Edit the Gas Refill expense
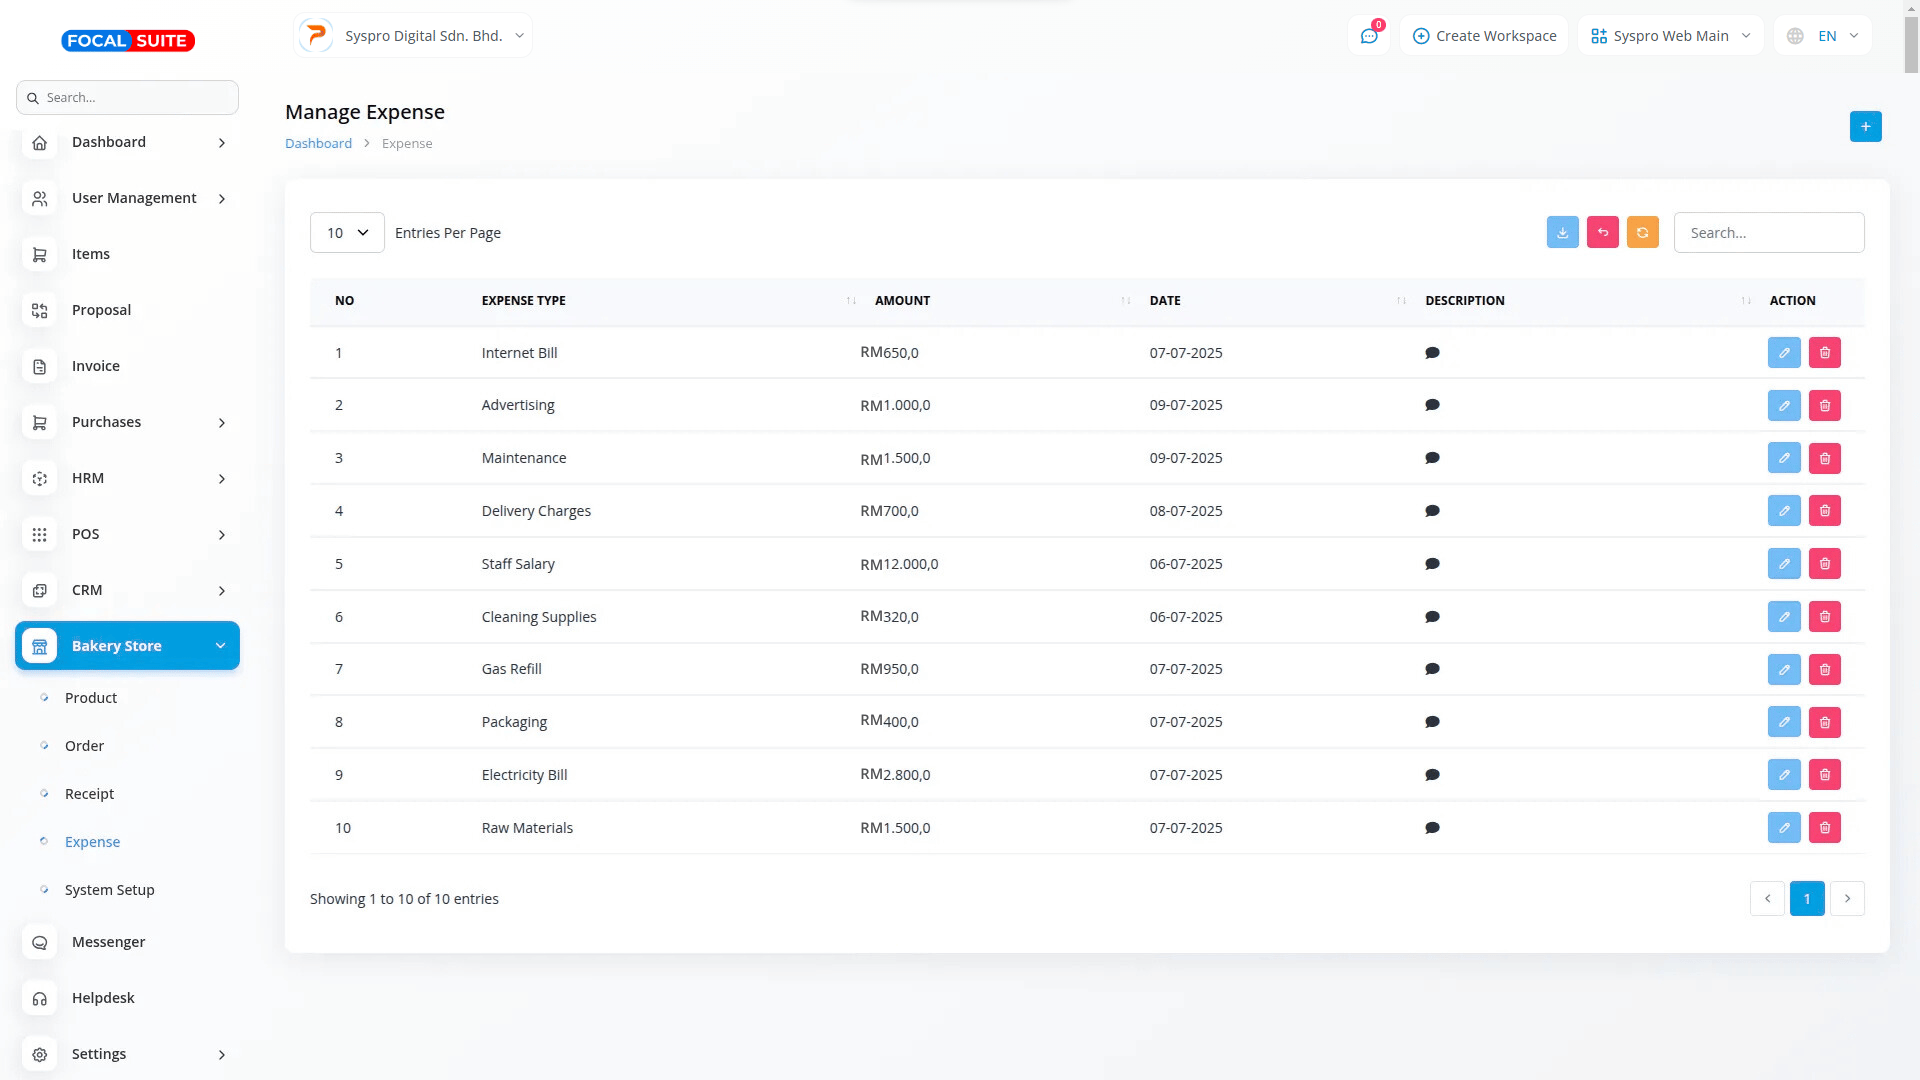1920x1080 pixels. (1783, 670)
